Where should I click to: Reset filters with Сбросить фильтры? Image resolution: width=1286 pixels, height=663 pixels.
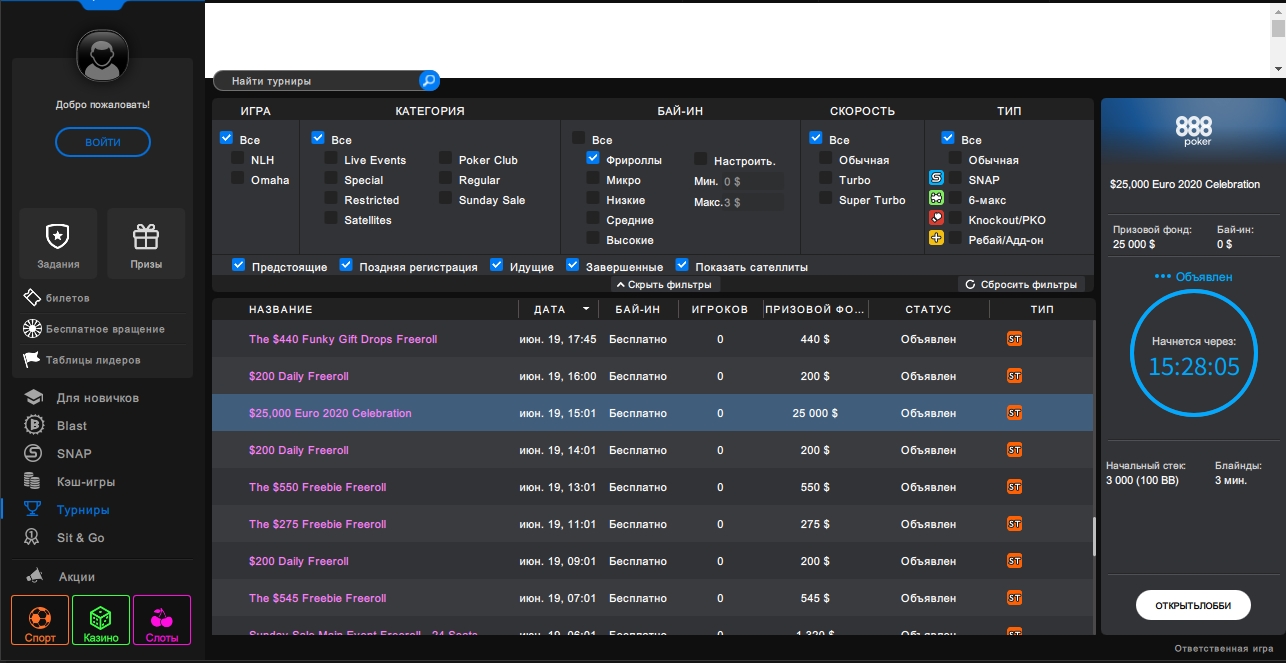[1021, 285]
